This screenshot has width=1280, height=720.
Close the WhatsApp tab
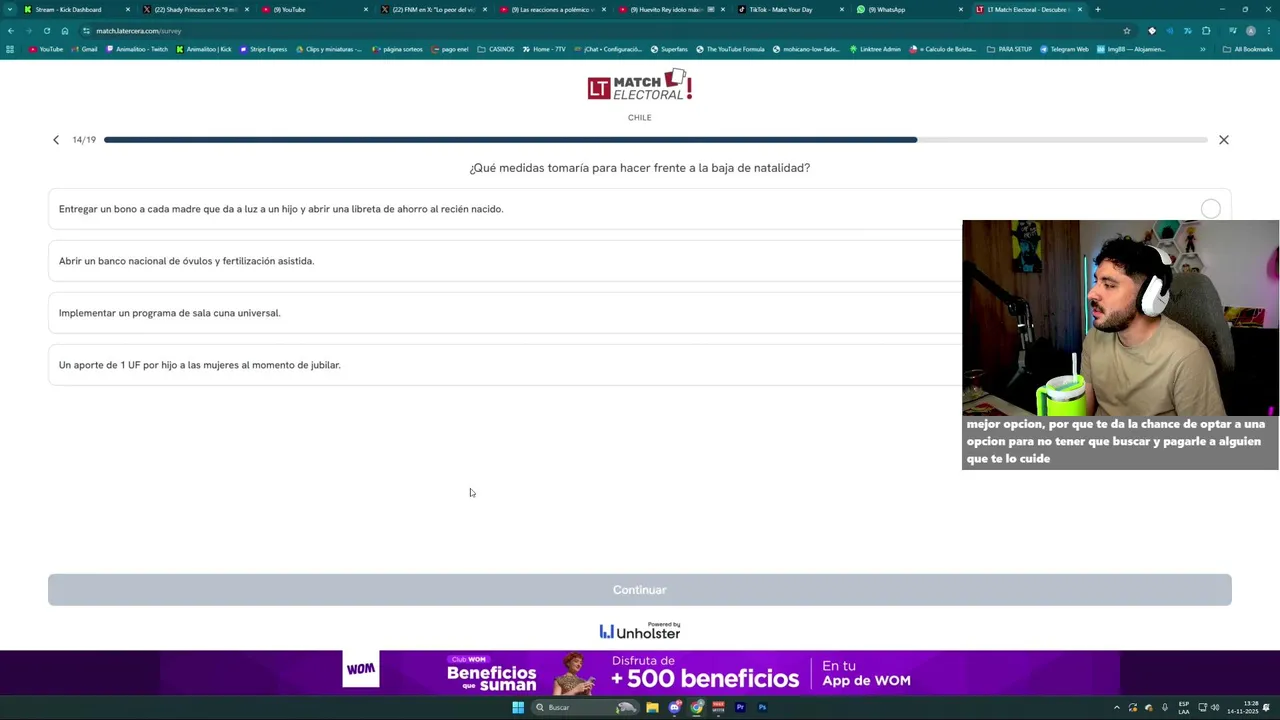tap(961, 10)
